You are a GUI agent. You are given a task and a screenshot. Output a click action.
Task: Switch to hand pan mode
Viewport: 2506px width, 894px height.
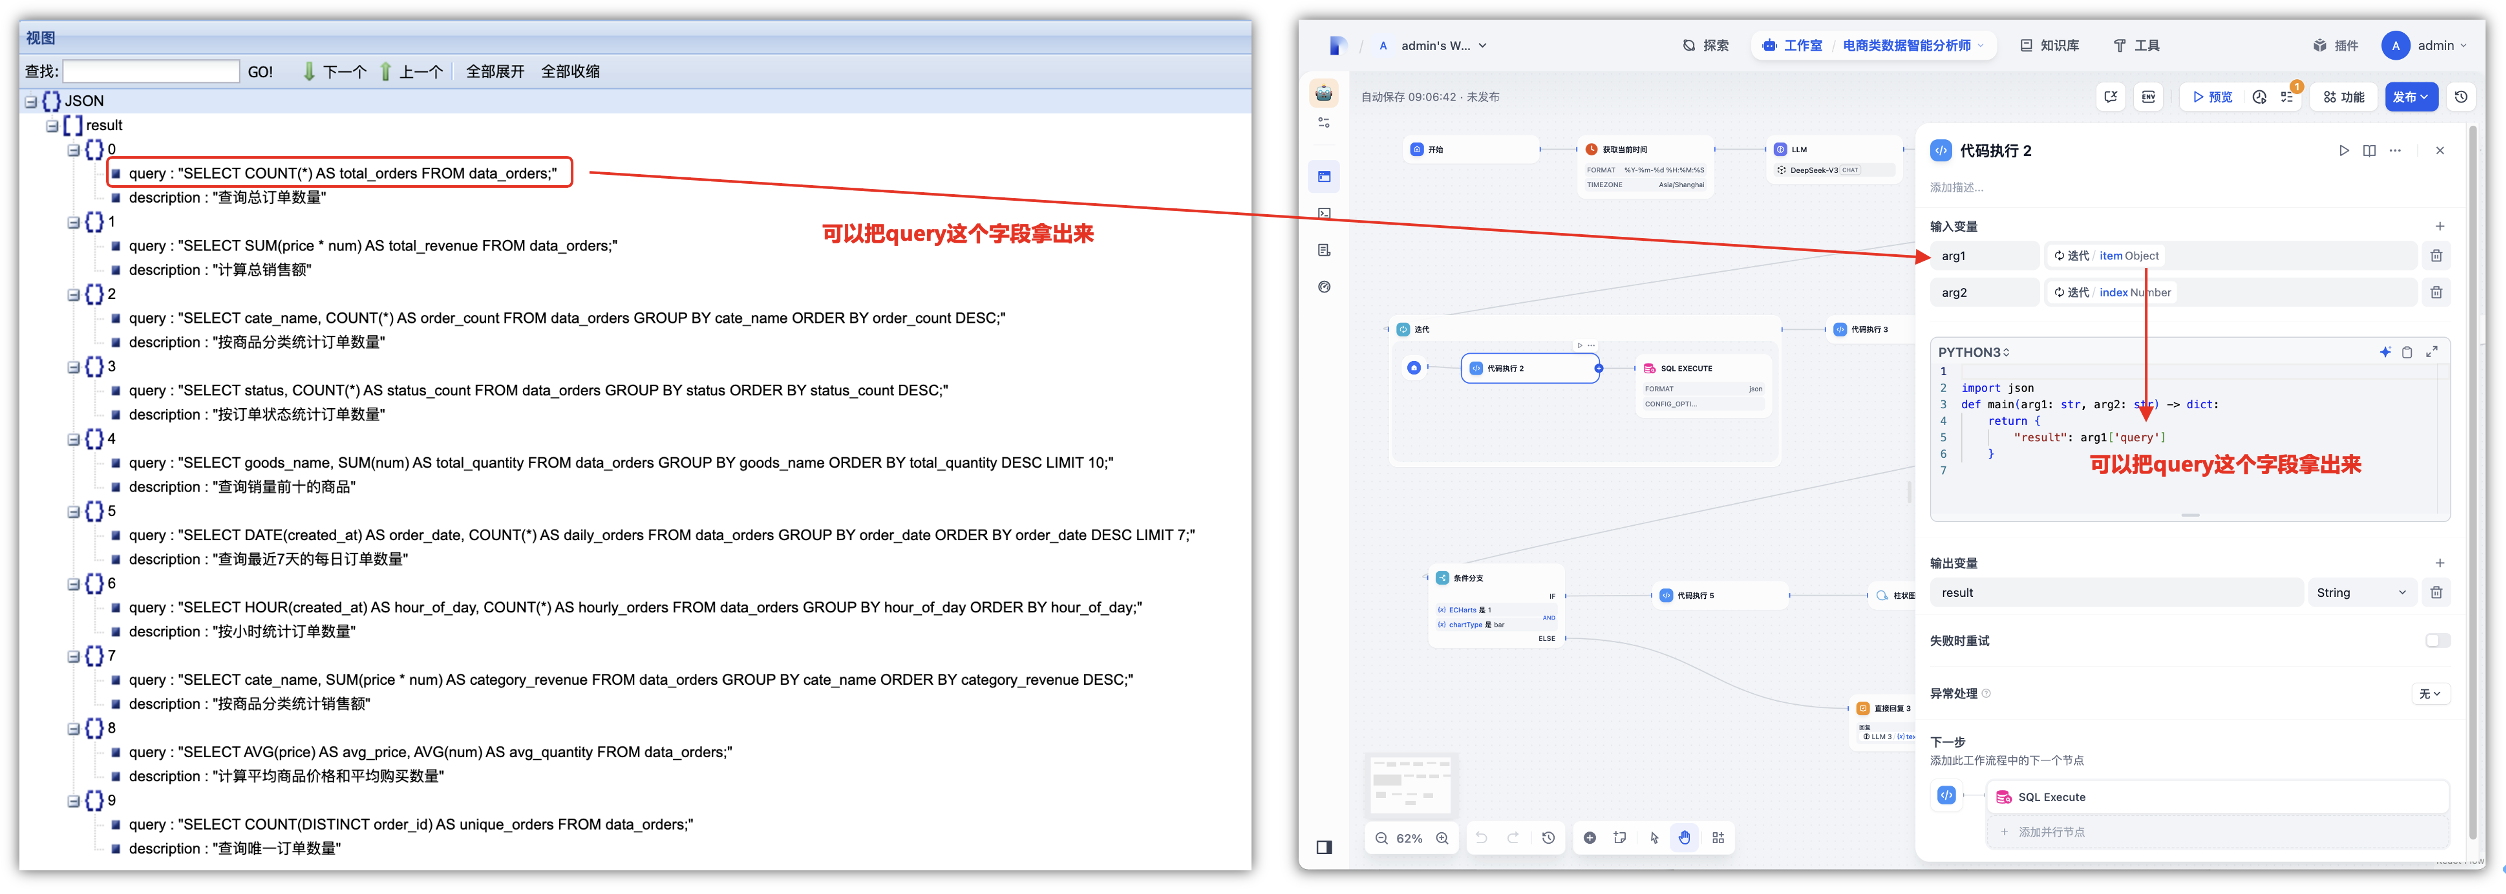(1685, 838)
